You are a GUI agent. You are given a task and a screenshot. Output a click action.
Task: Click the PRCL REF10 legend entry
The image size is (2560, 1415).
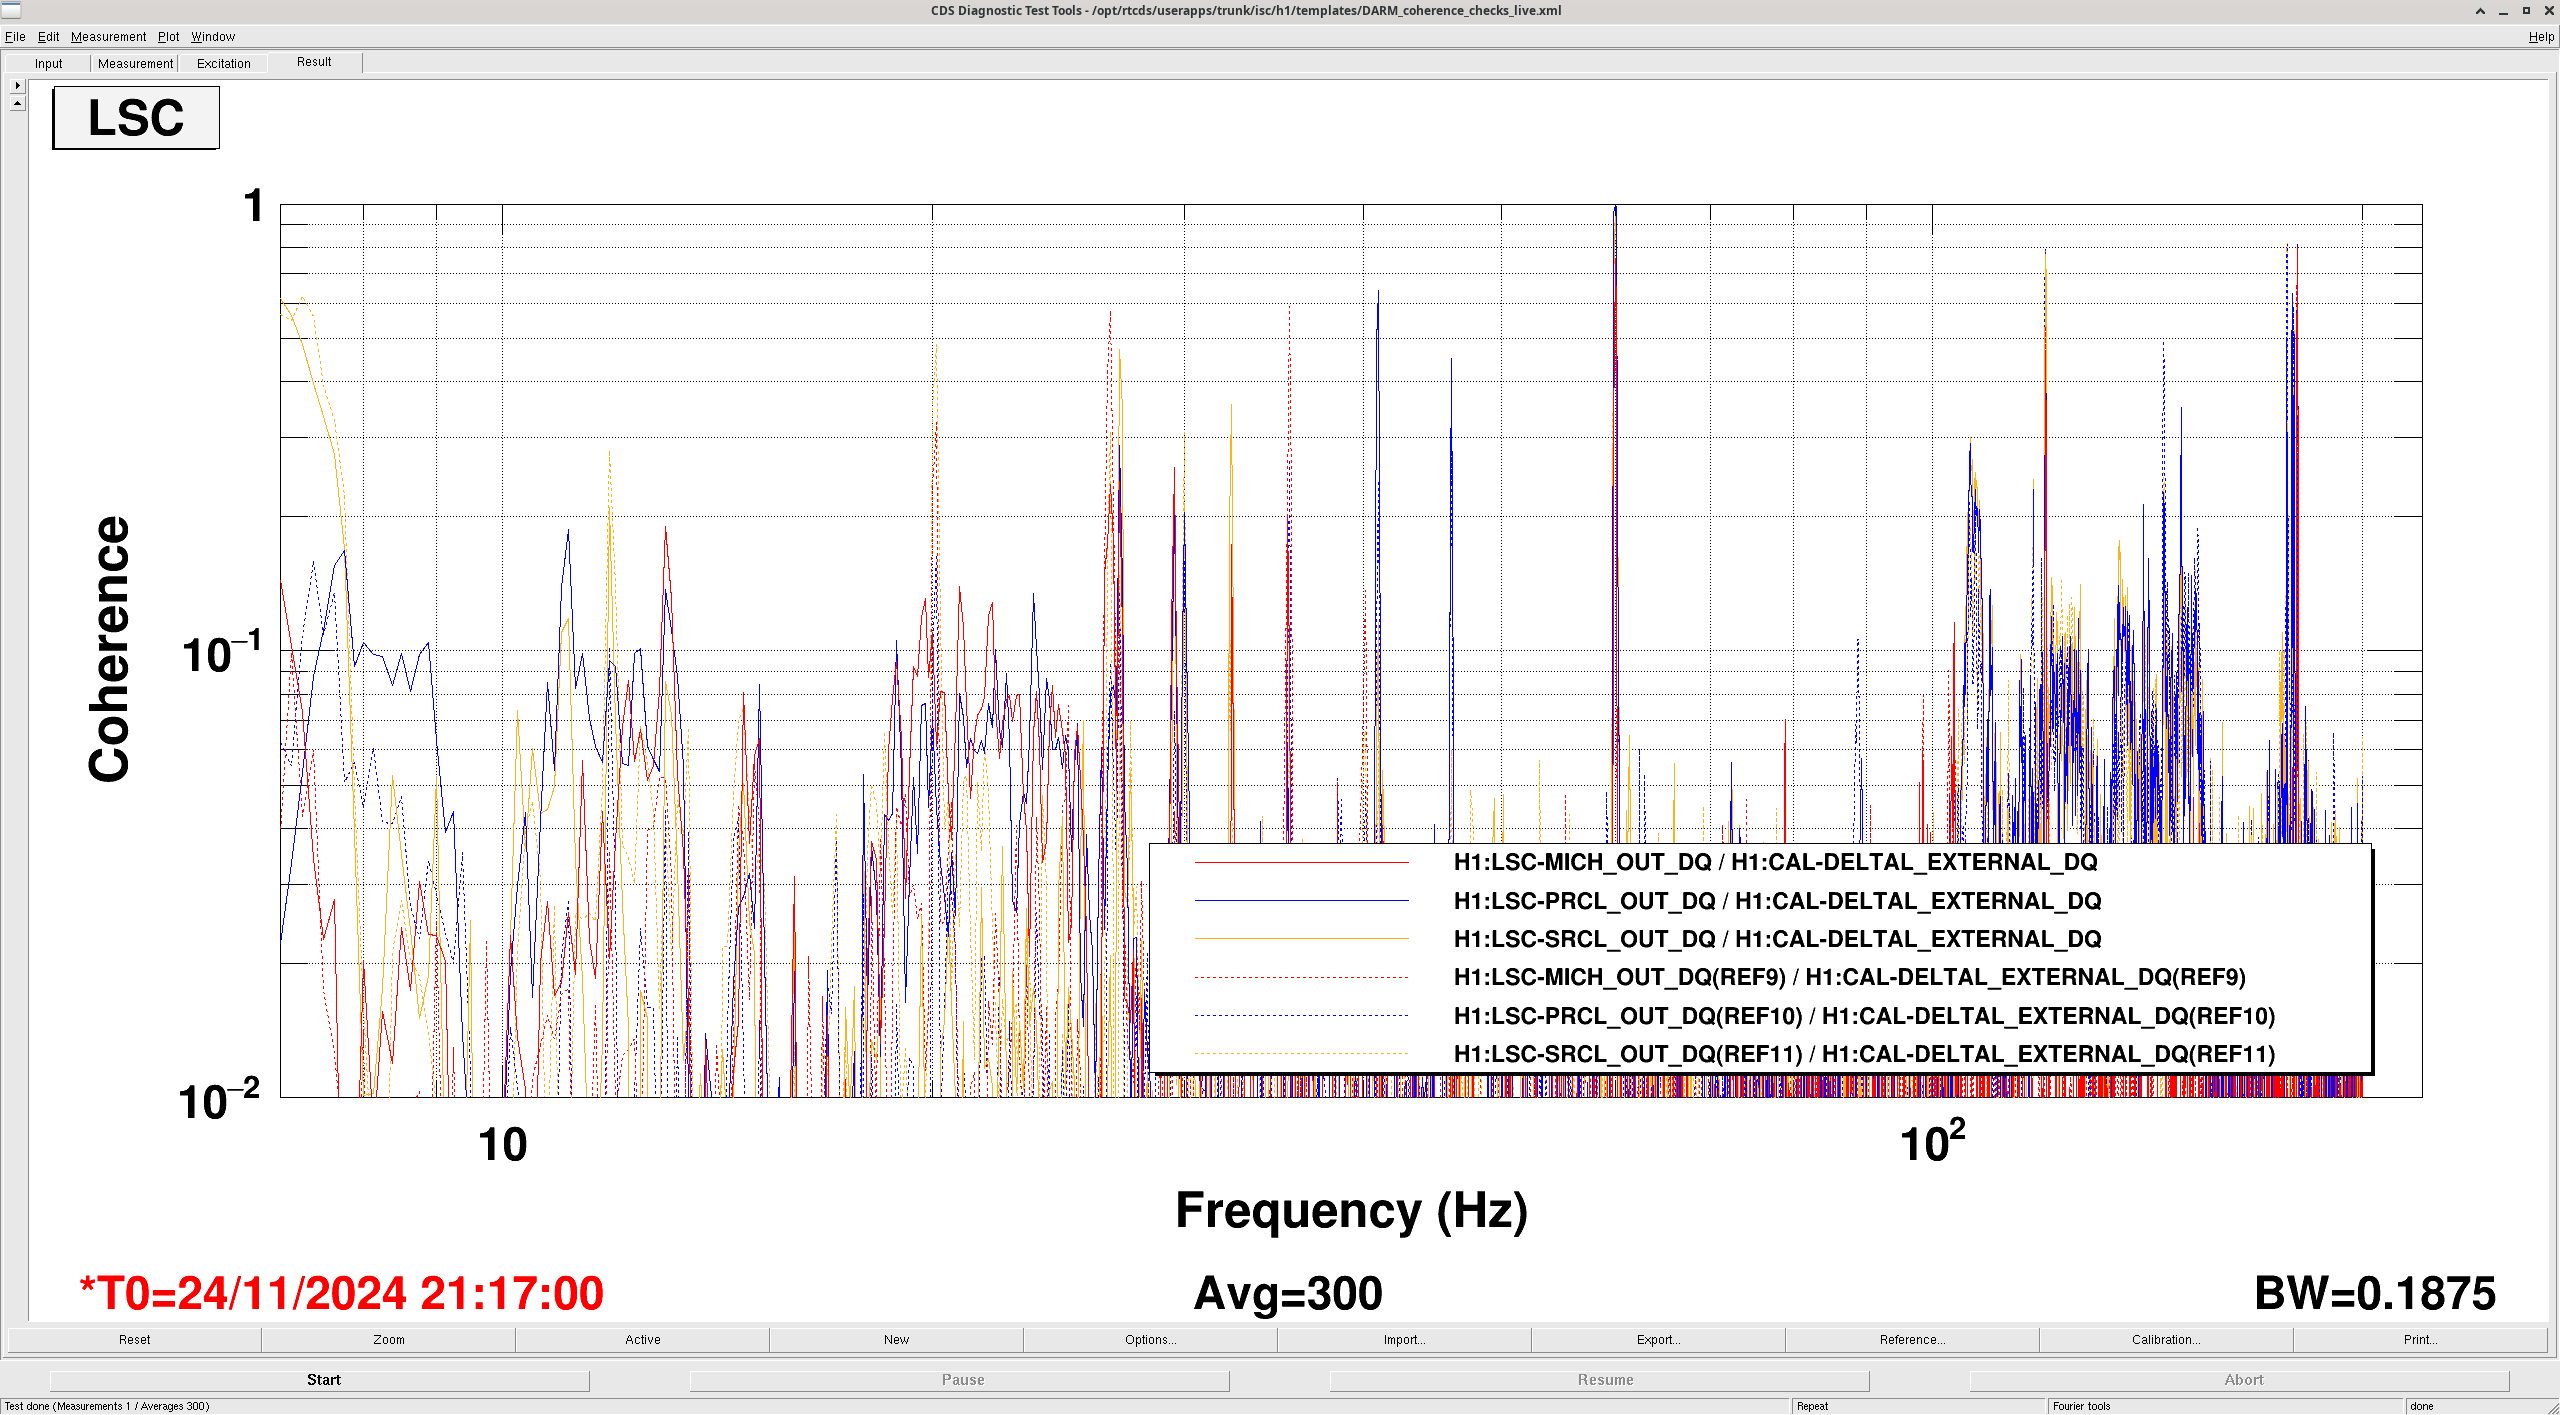coord(1864,1016)
